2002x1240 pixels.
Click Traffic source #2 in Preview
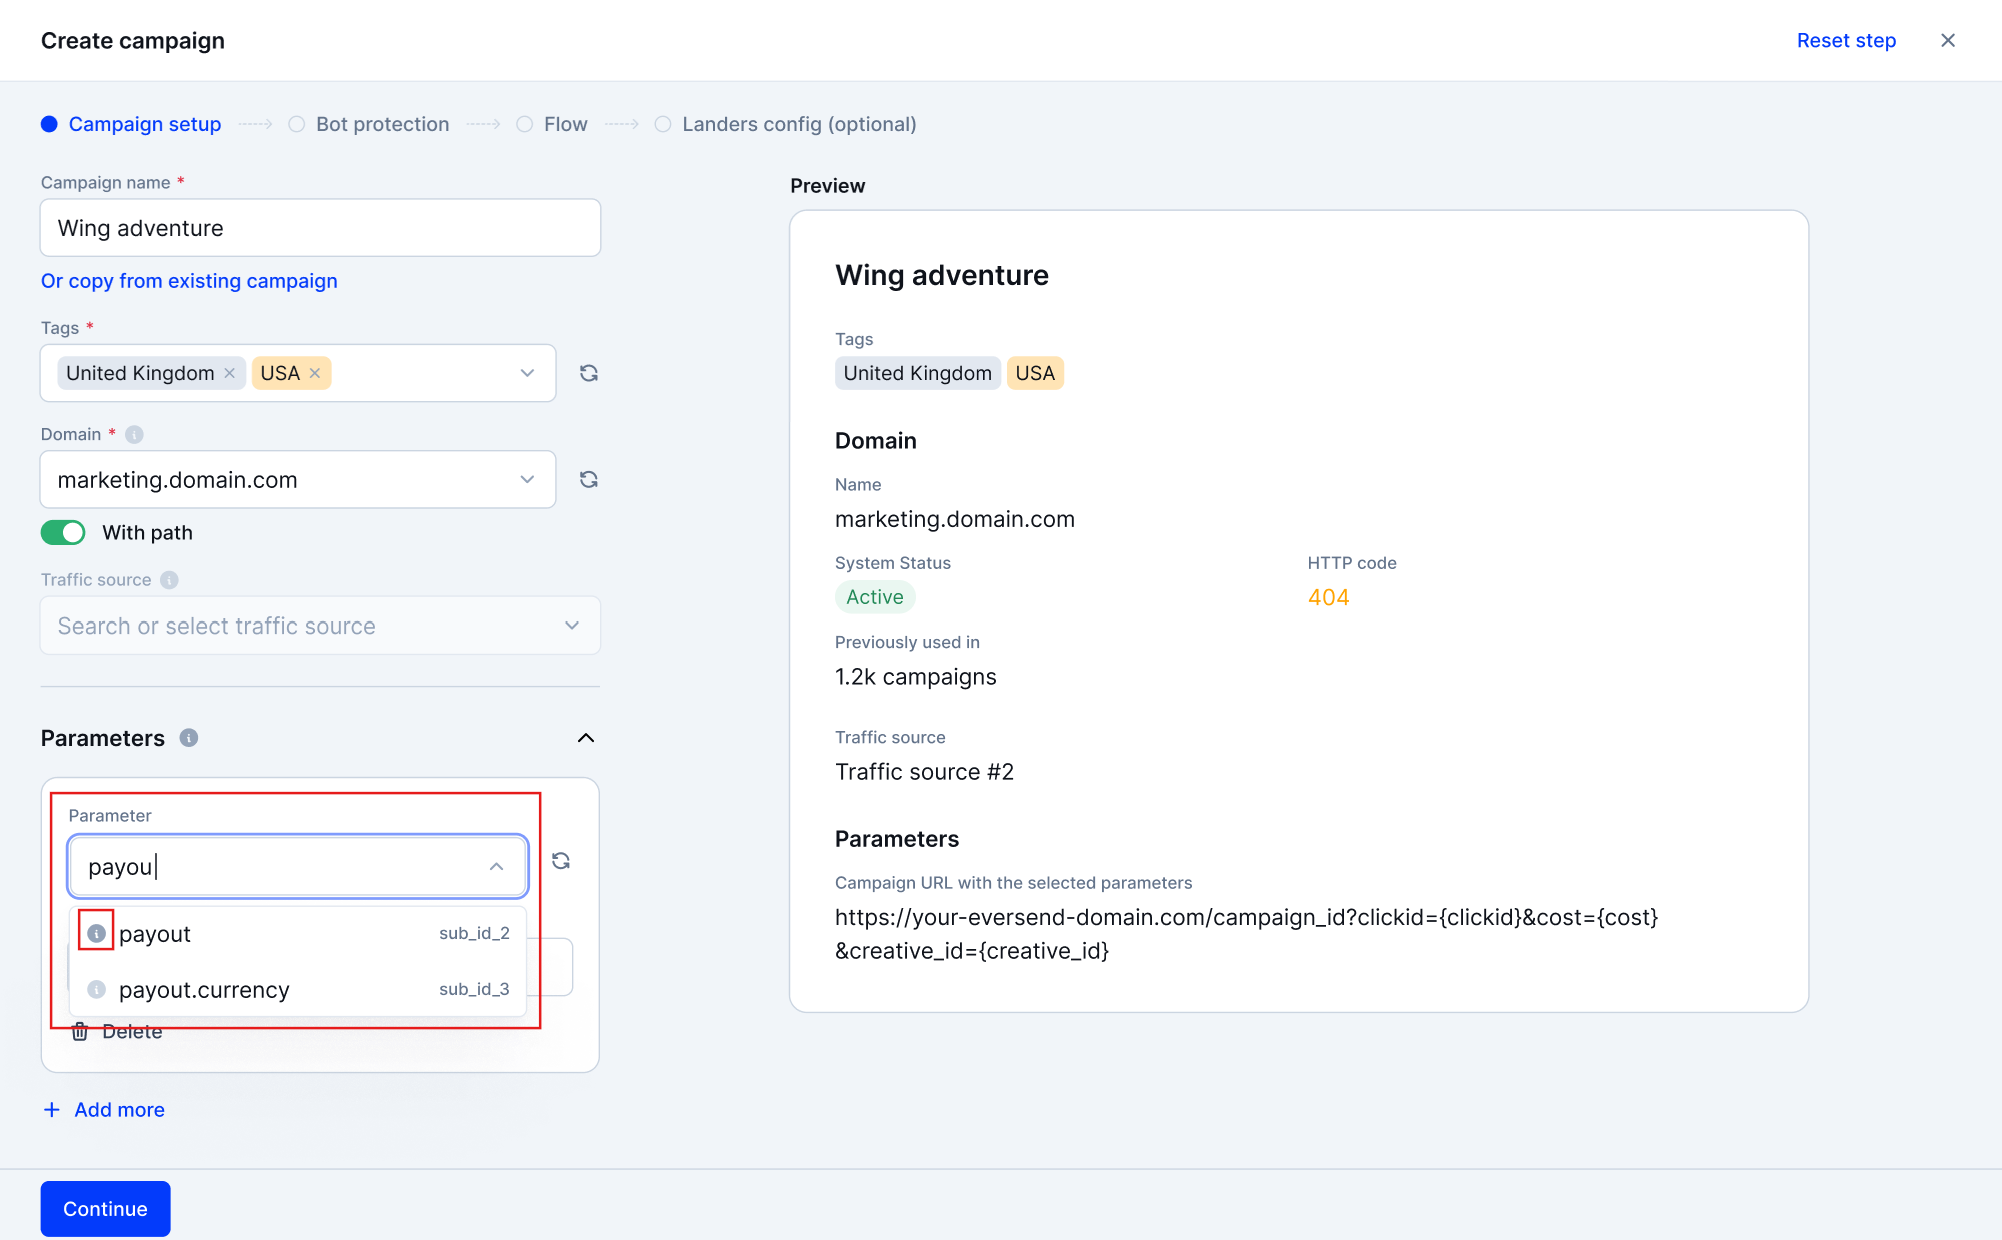click(924, 772)
